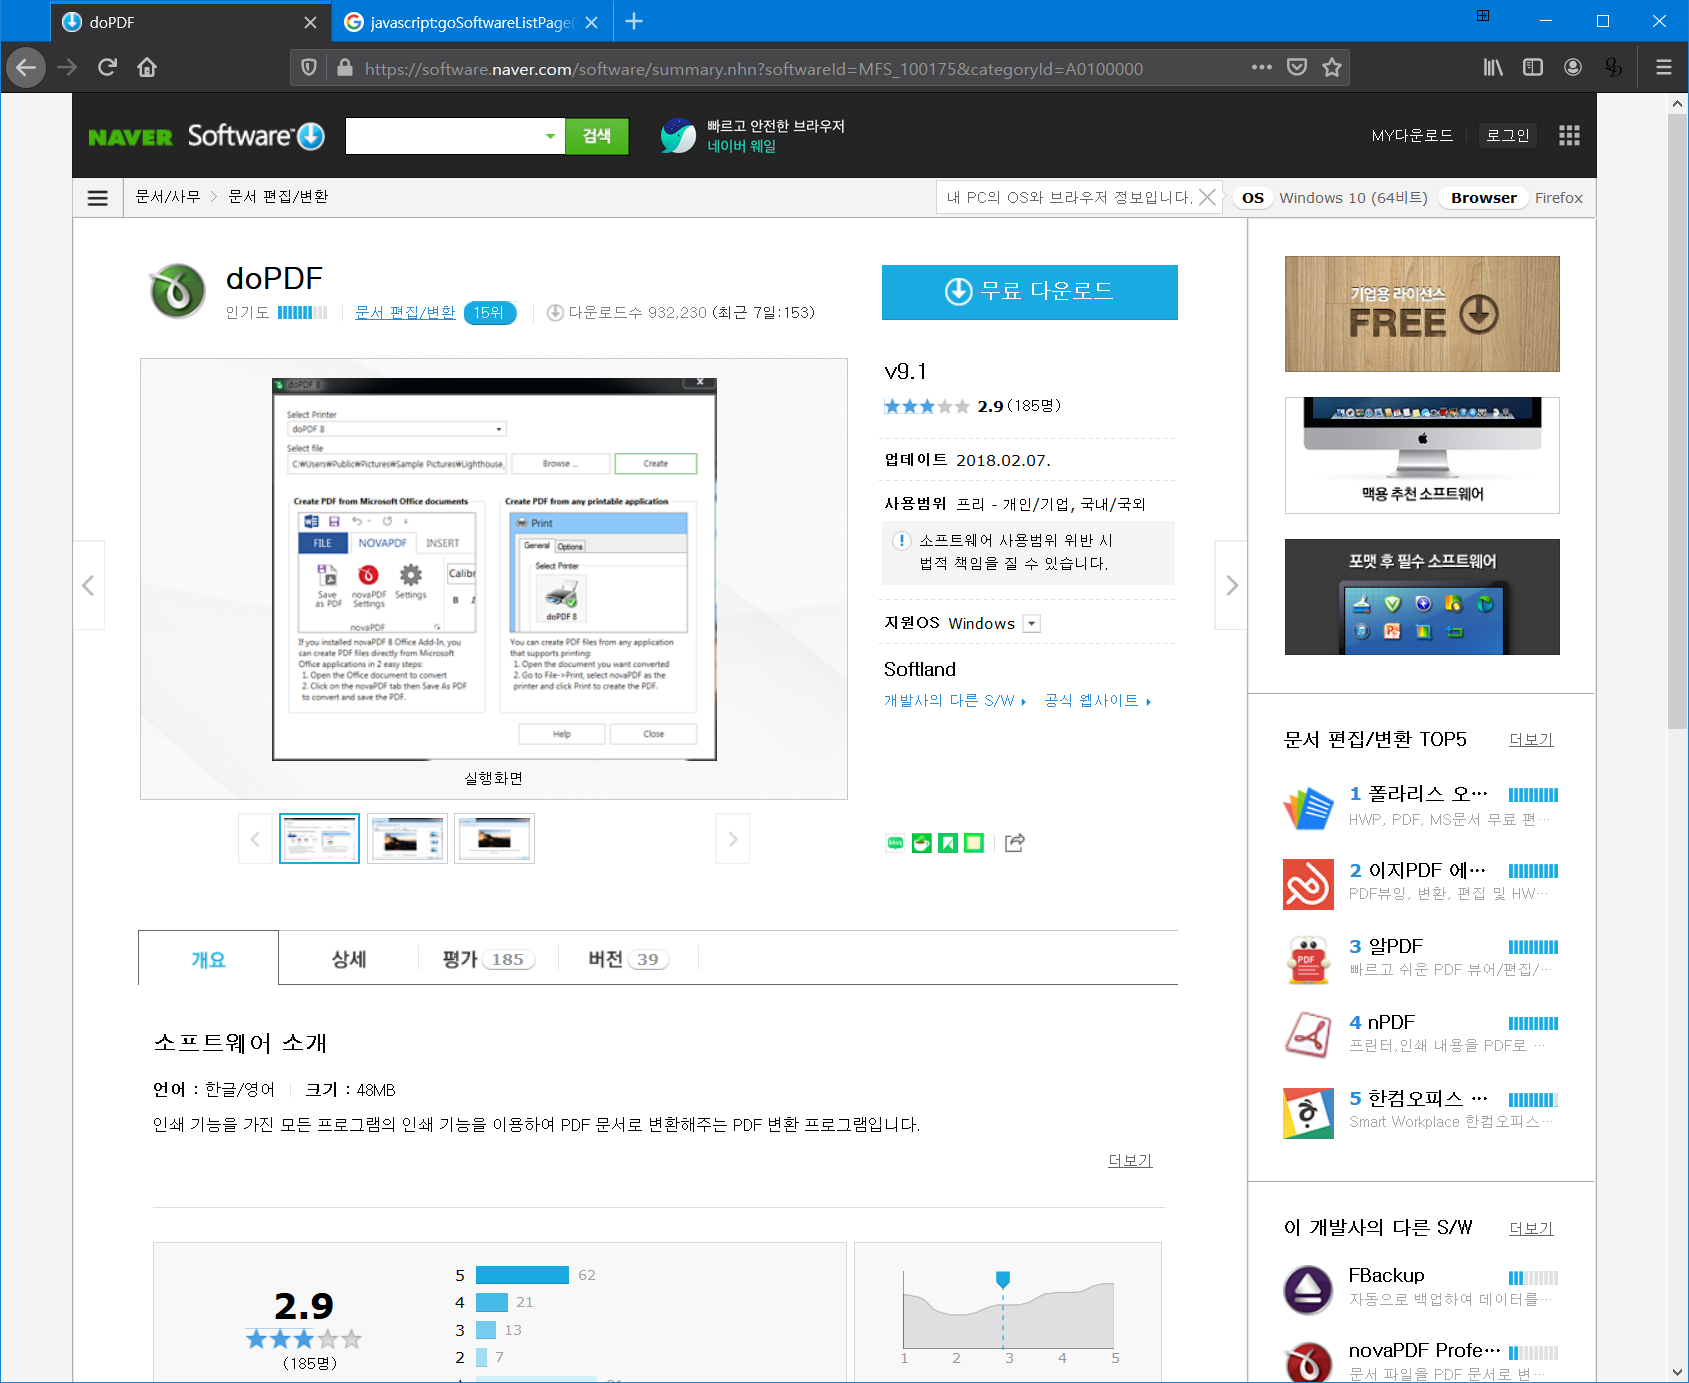
Task: Expand the search box dropdown arrow
Action: pyautogui.click(x=550, y=136)
